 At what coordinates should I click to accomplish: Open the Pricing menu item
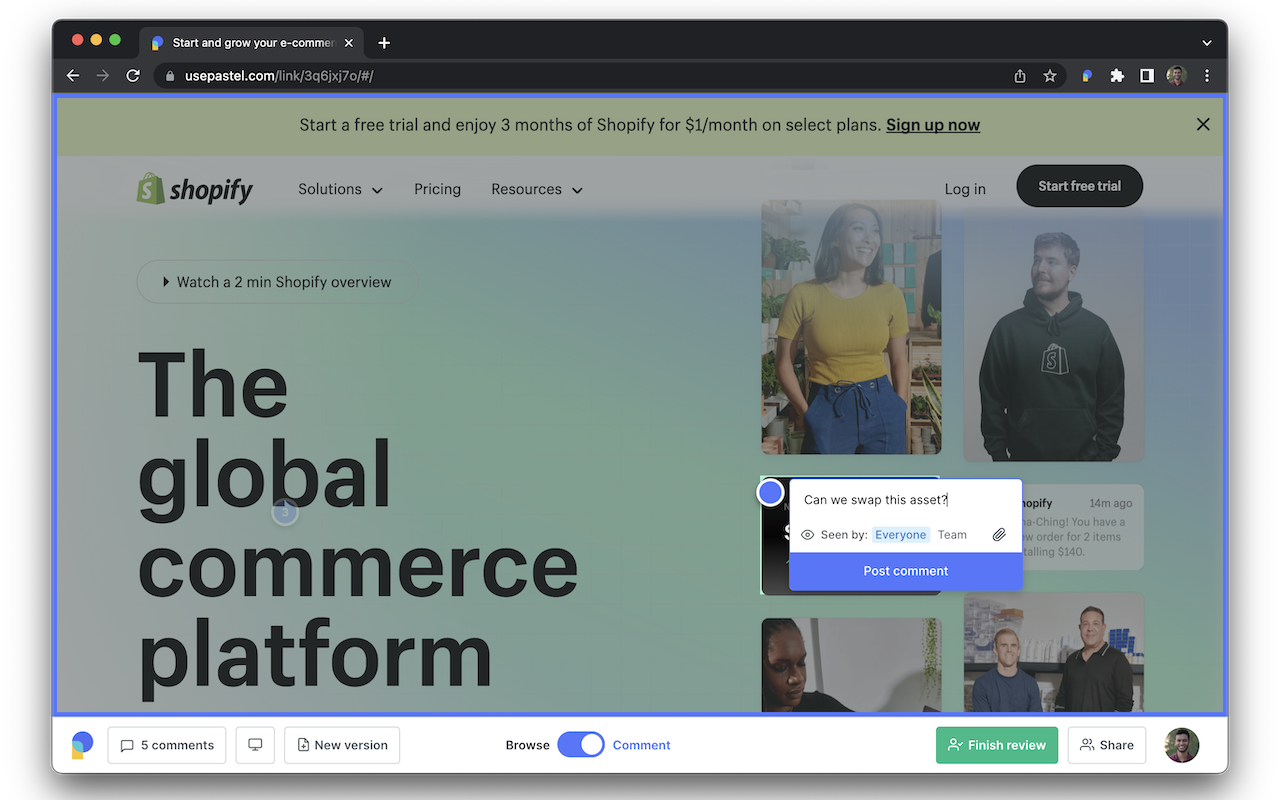[437, 189]
